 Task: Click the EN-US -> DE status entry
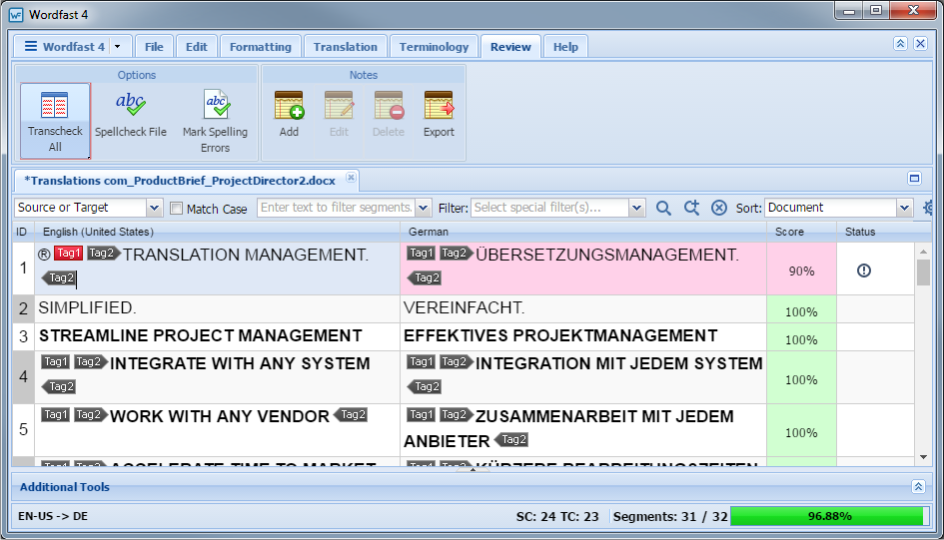(x=53, y=516)
